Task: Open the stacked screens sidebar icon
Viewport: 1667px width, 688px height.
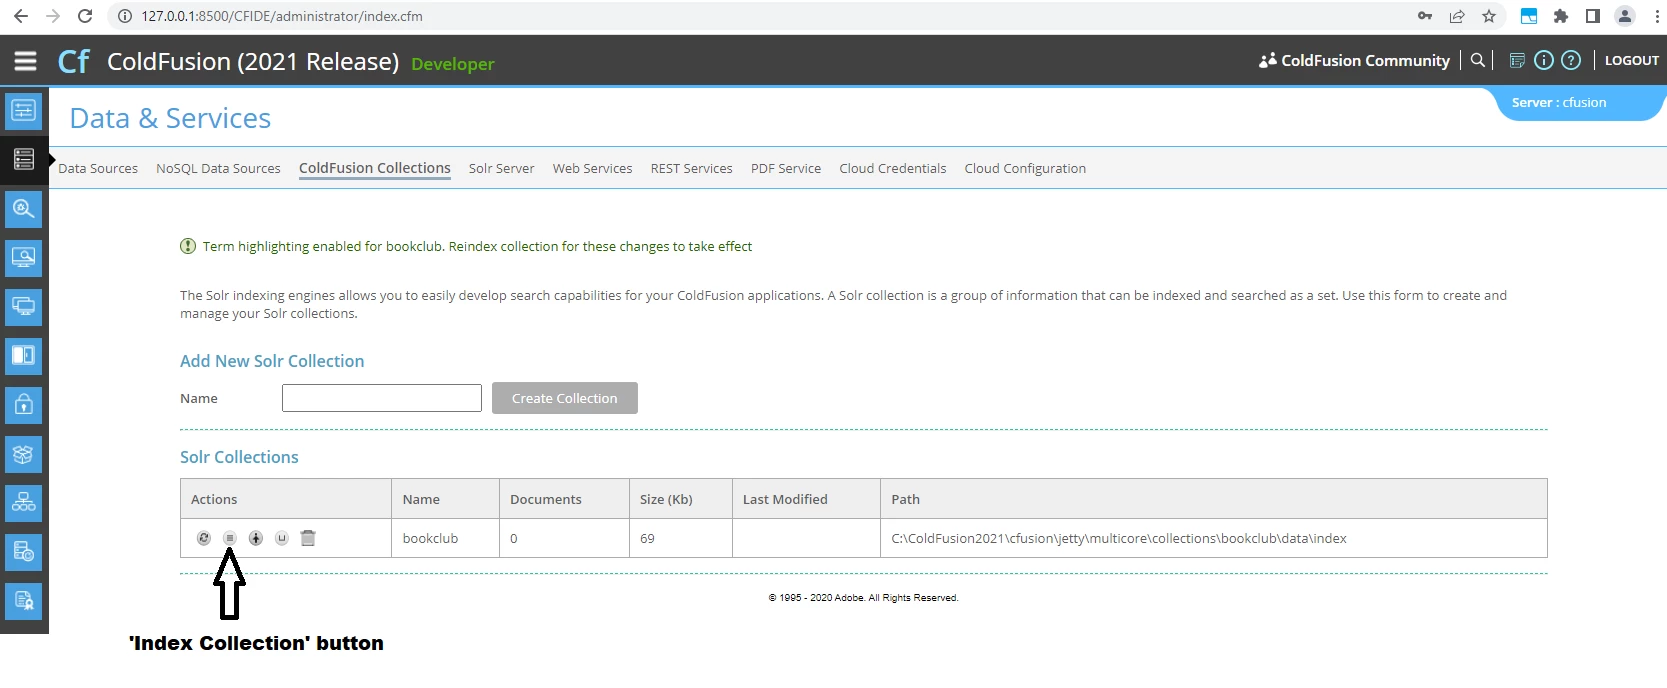Action: 24,306
